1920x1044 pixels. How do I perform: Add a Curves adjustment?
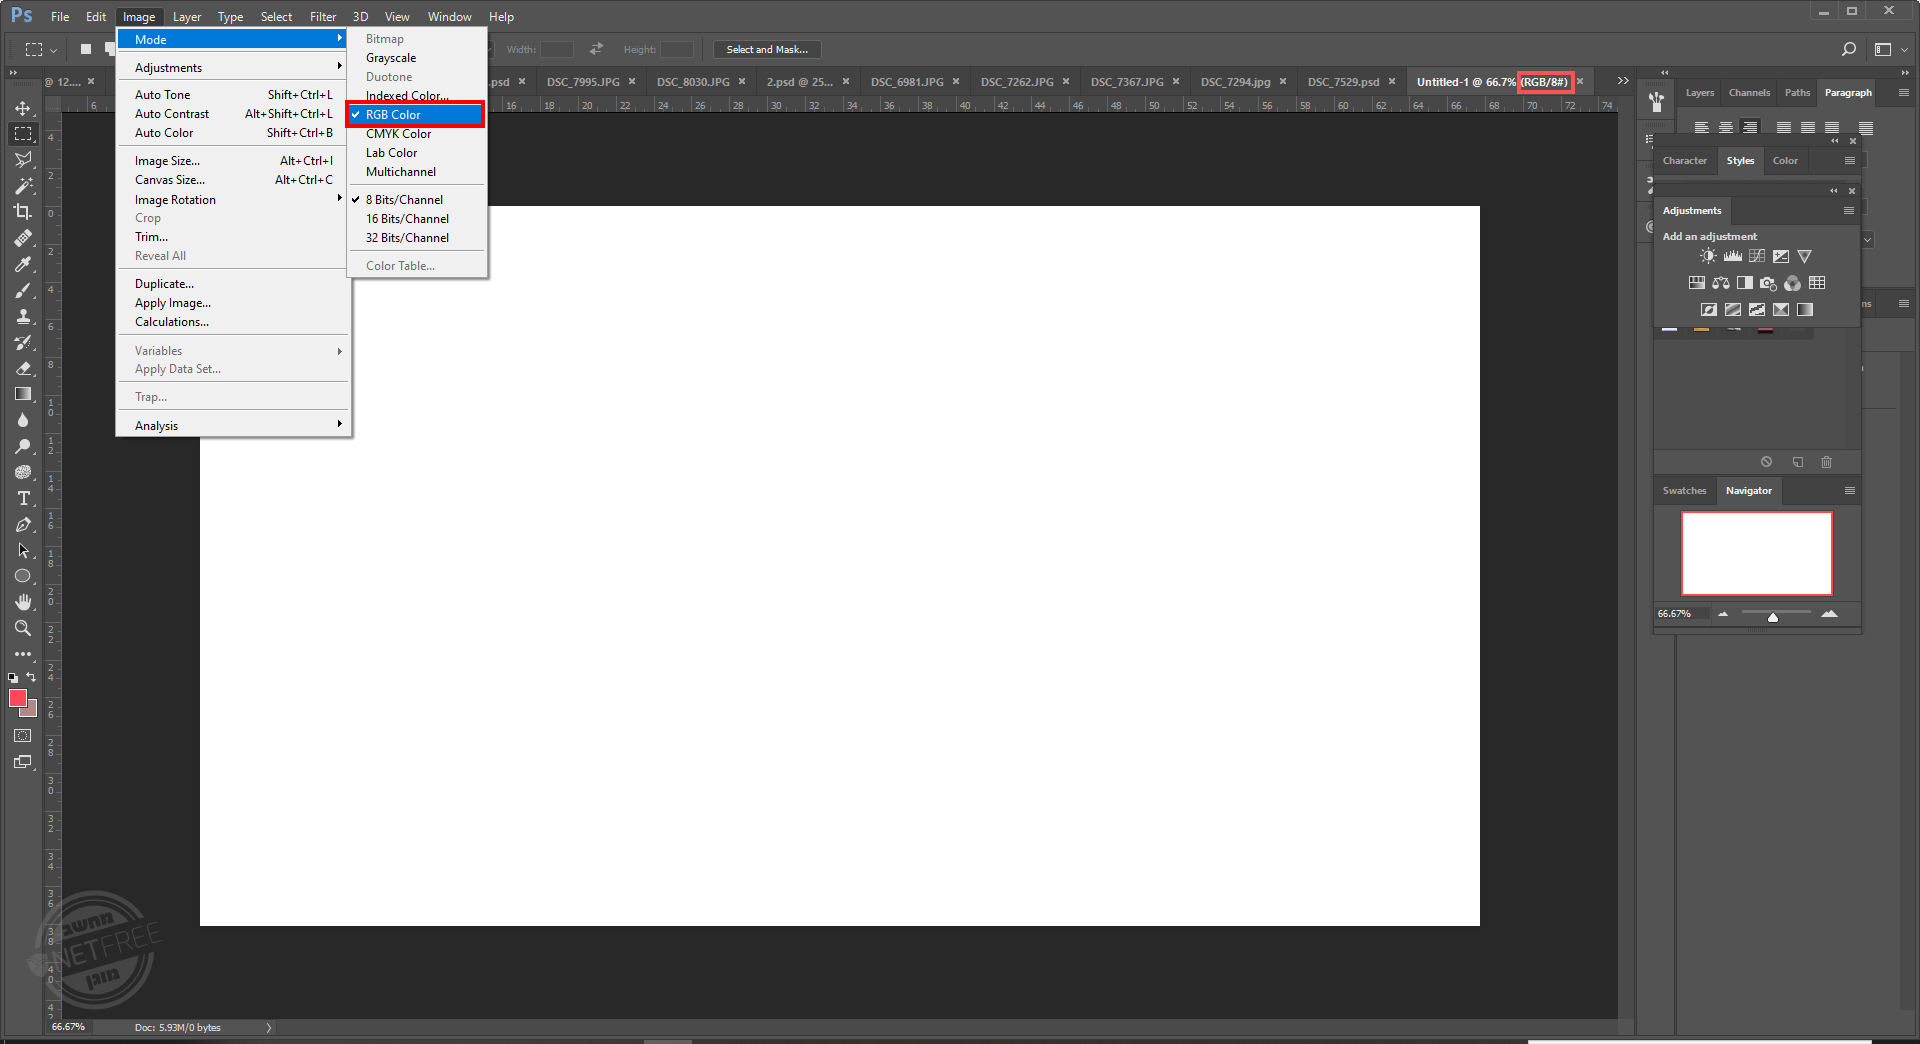point(1757,257)
